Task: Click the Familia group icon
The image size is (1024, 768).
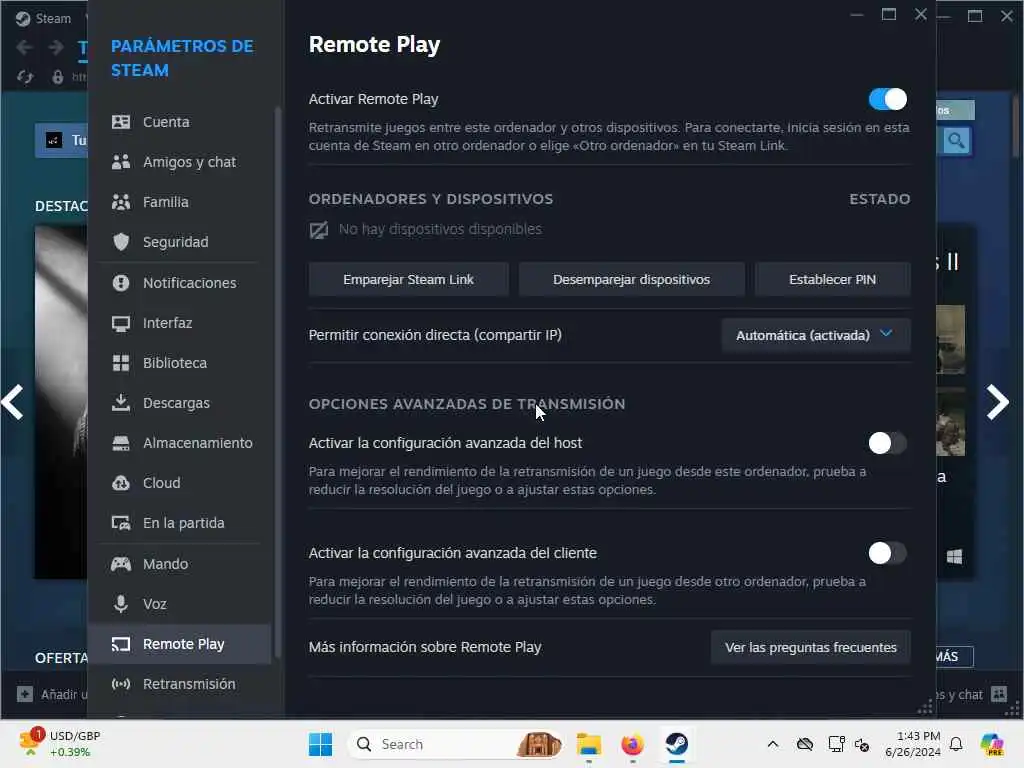Action: point(121,202)
